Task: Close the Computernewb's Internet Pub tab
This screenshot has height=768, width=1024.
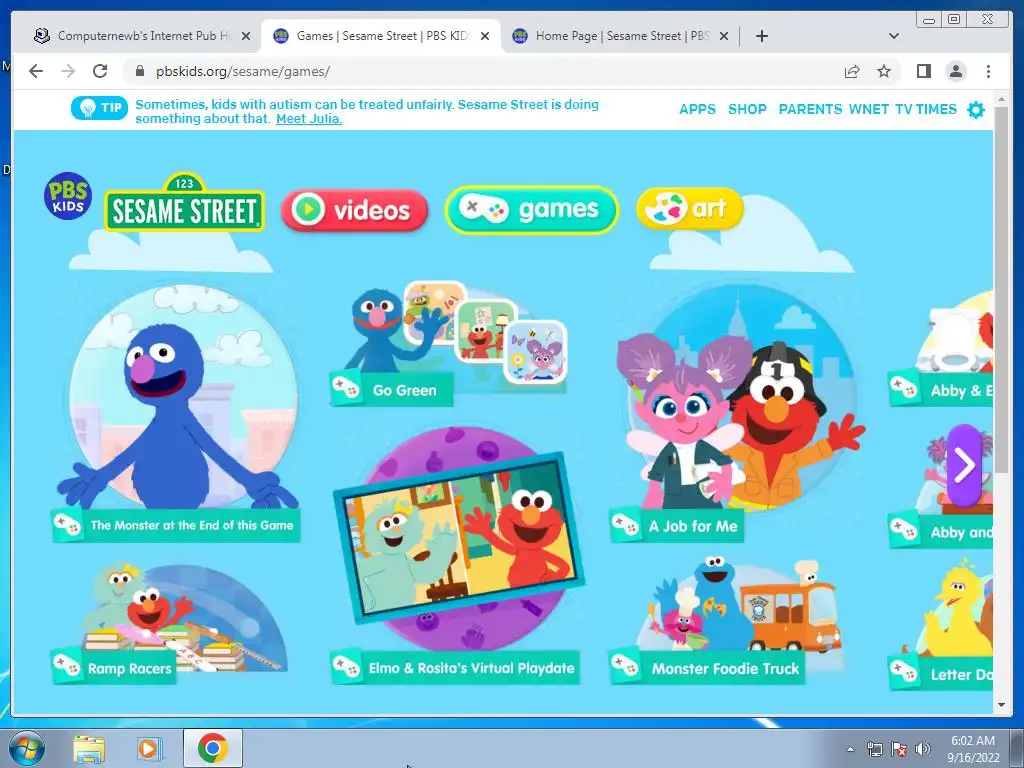Action: point(246,36)
